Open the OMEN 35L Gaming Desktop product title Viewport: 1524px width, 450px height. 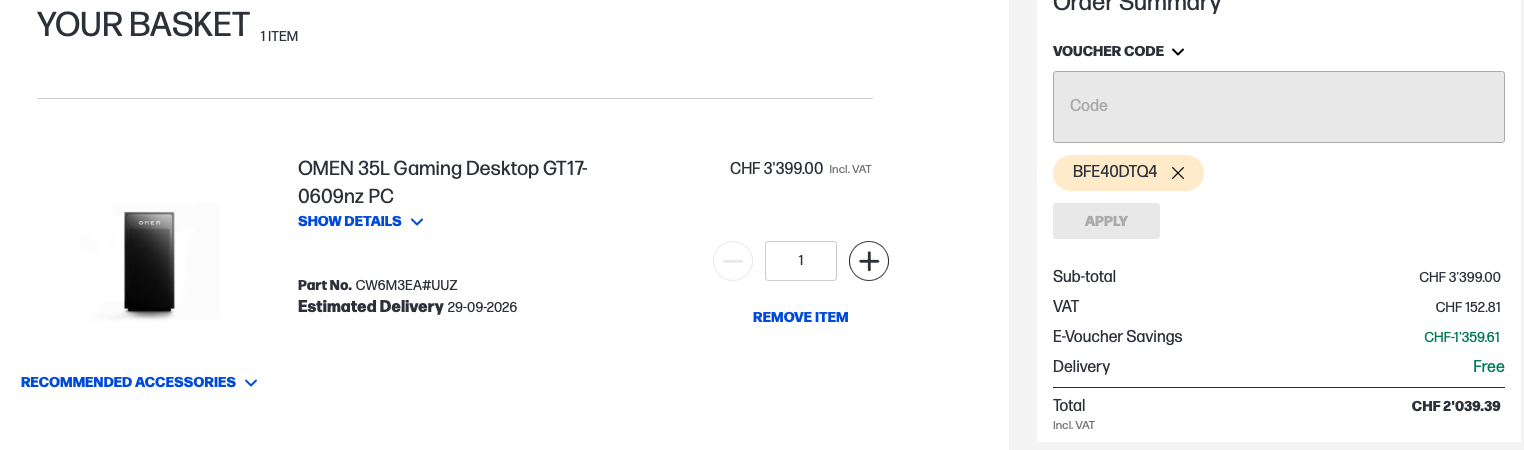(443, 182)
